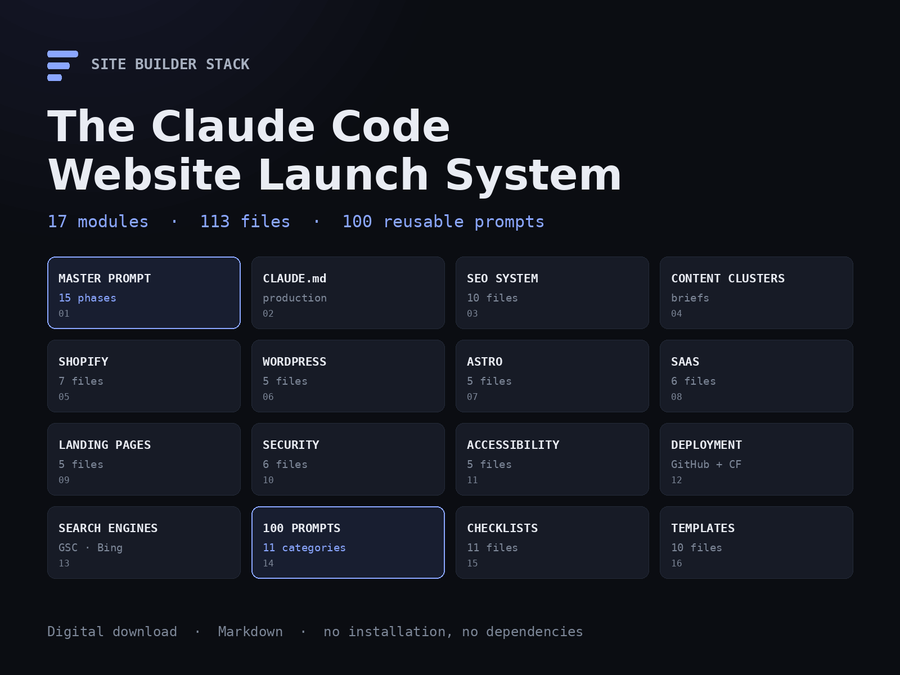Image resolution: width=900 pixels, height=675 pixels.
Task: Click the Site Builder Stack logo icon
Action: (62, 65)
